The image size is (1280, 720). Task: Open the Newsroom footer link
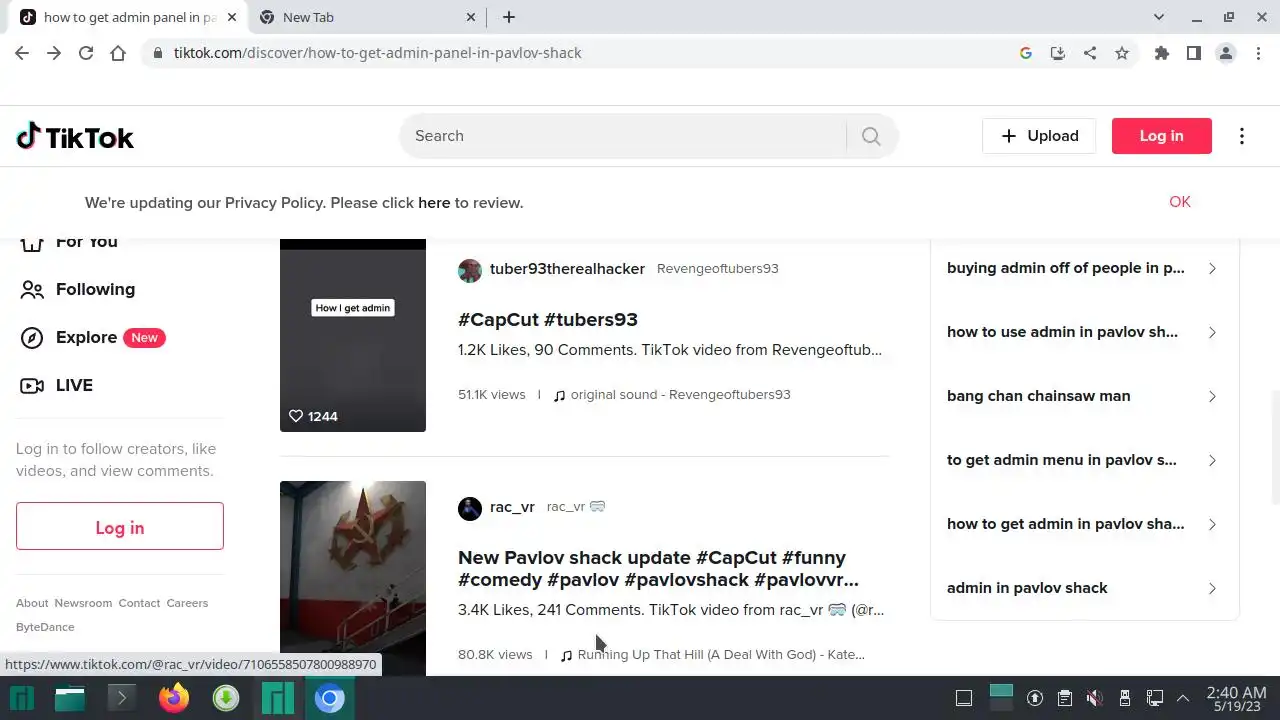pos(83,603)
